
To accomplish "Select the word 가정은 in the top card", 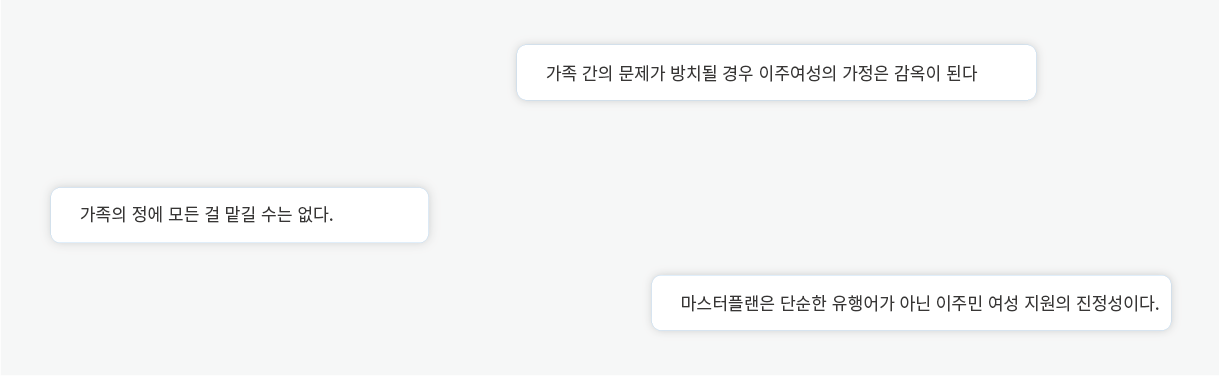I will coord(865,73).
